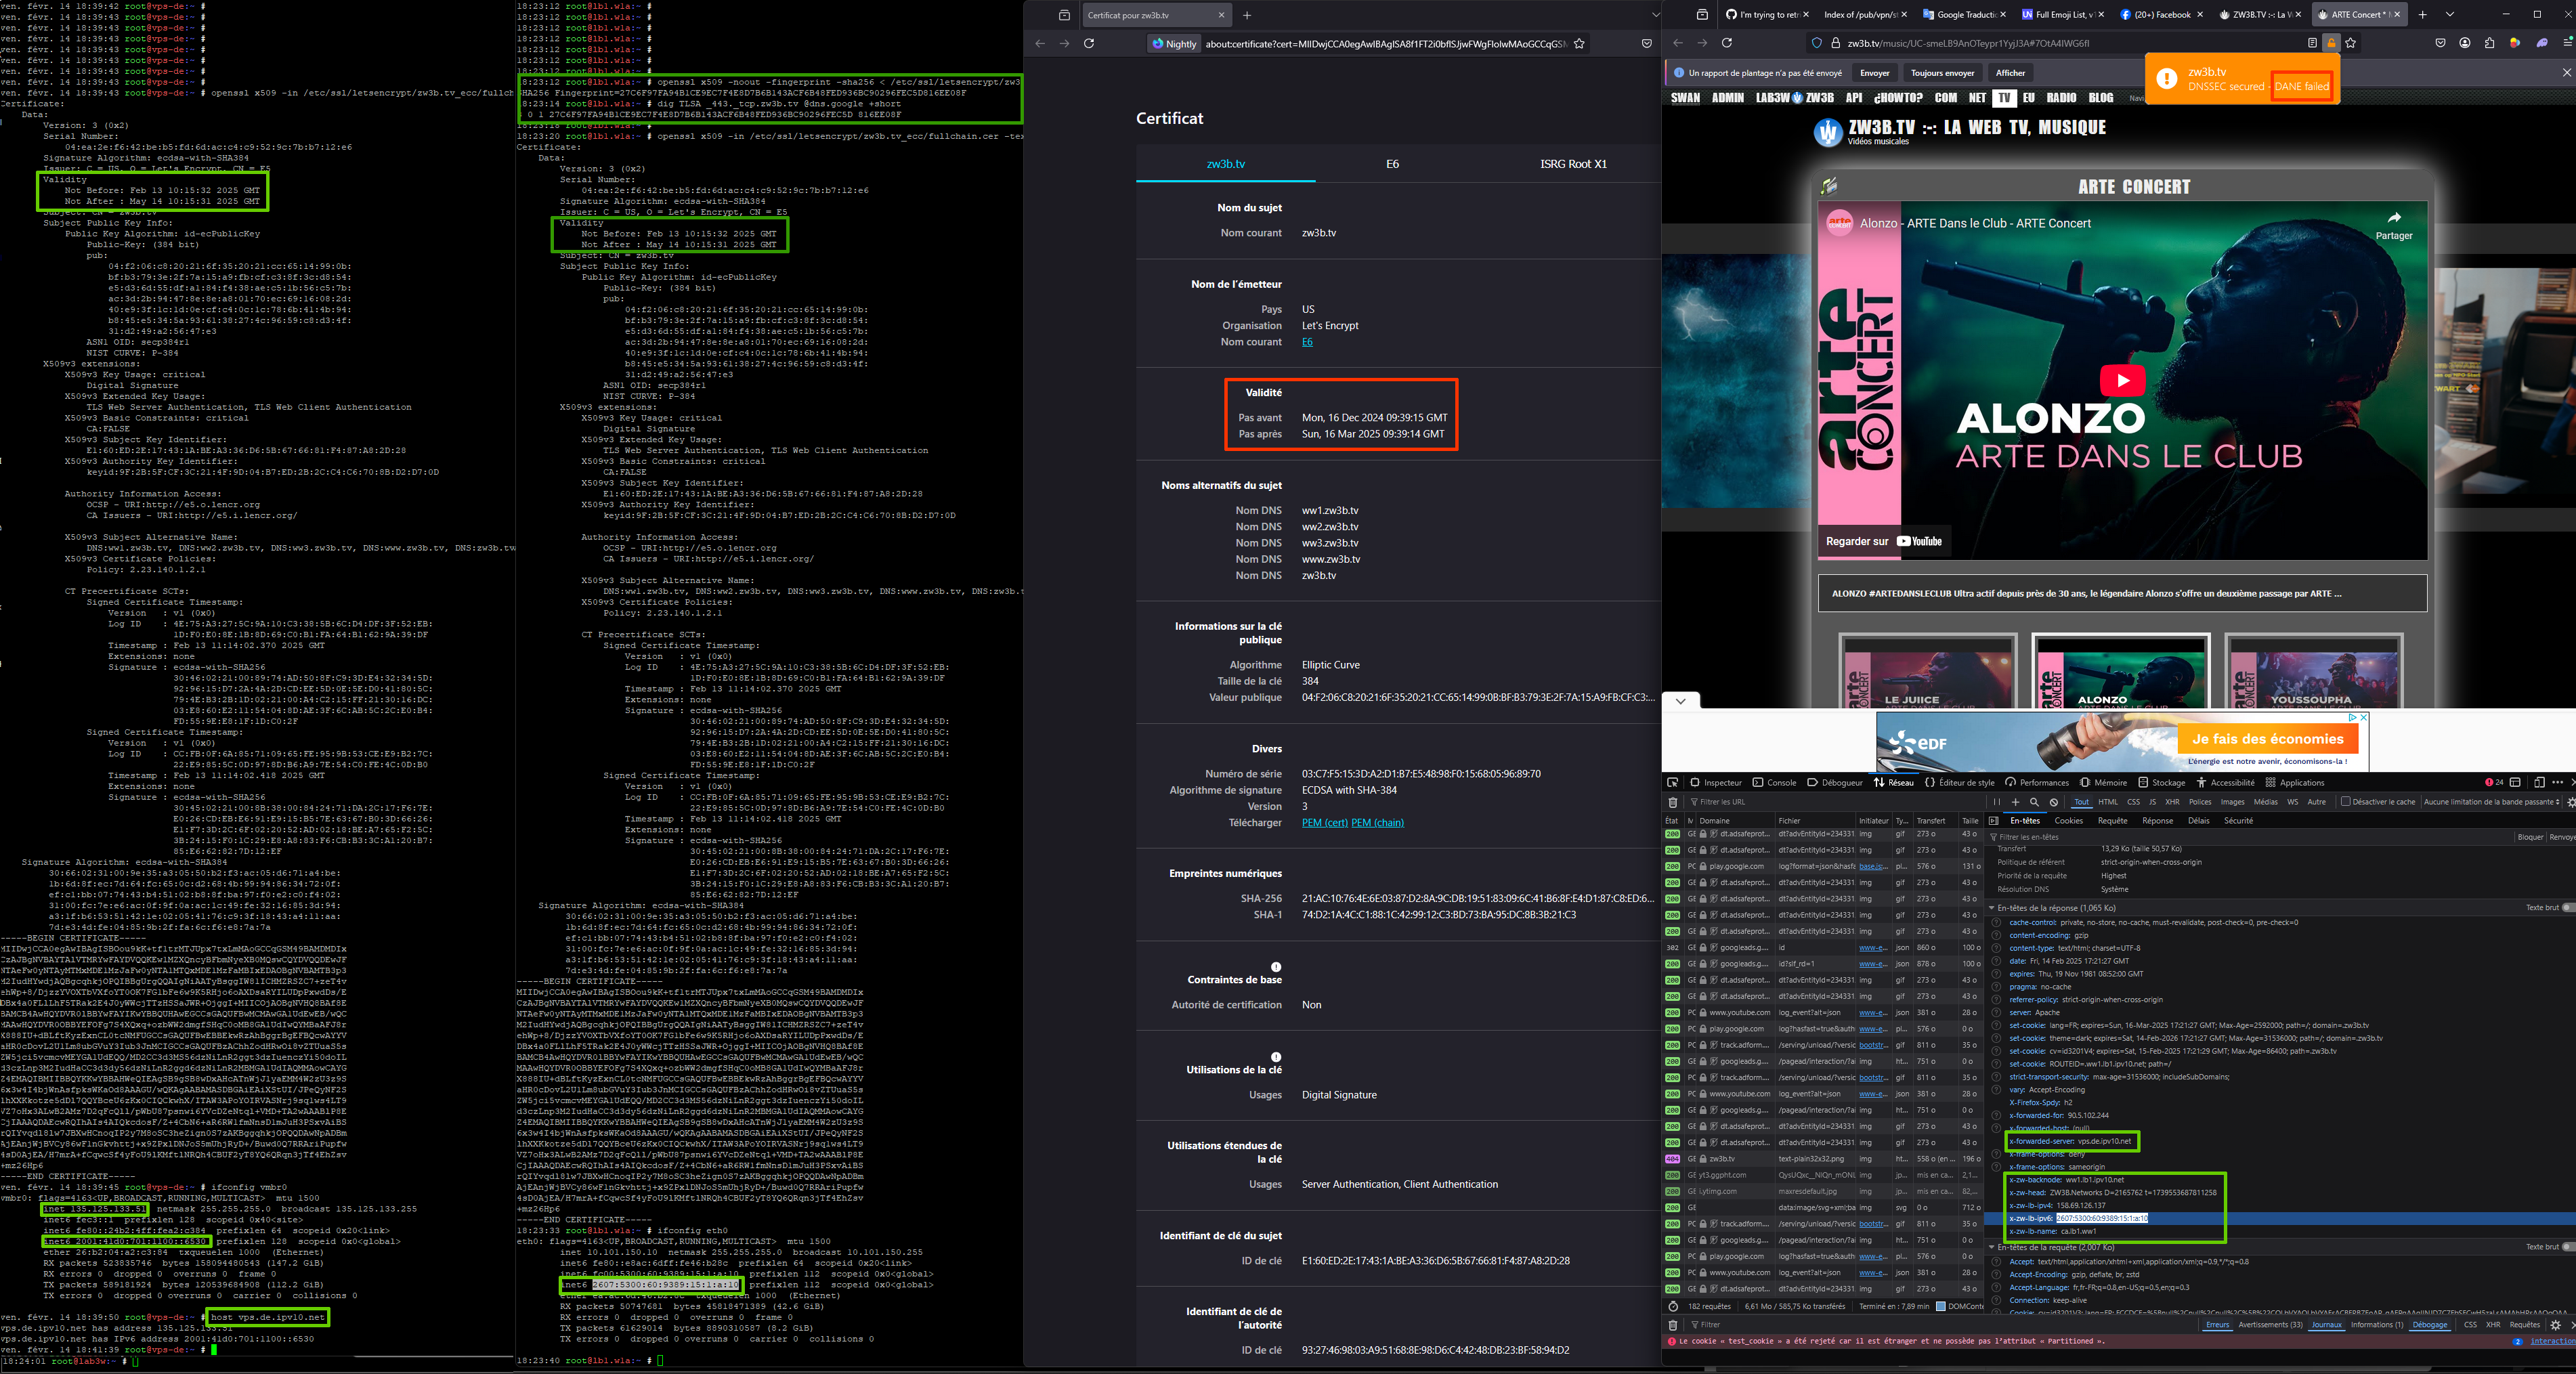
Task: Open tracking protection shield in zw3b.tv URL bar
Action: 1817,43
